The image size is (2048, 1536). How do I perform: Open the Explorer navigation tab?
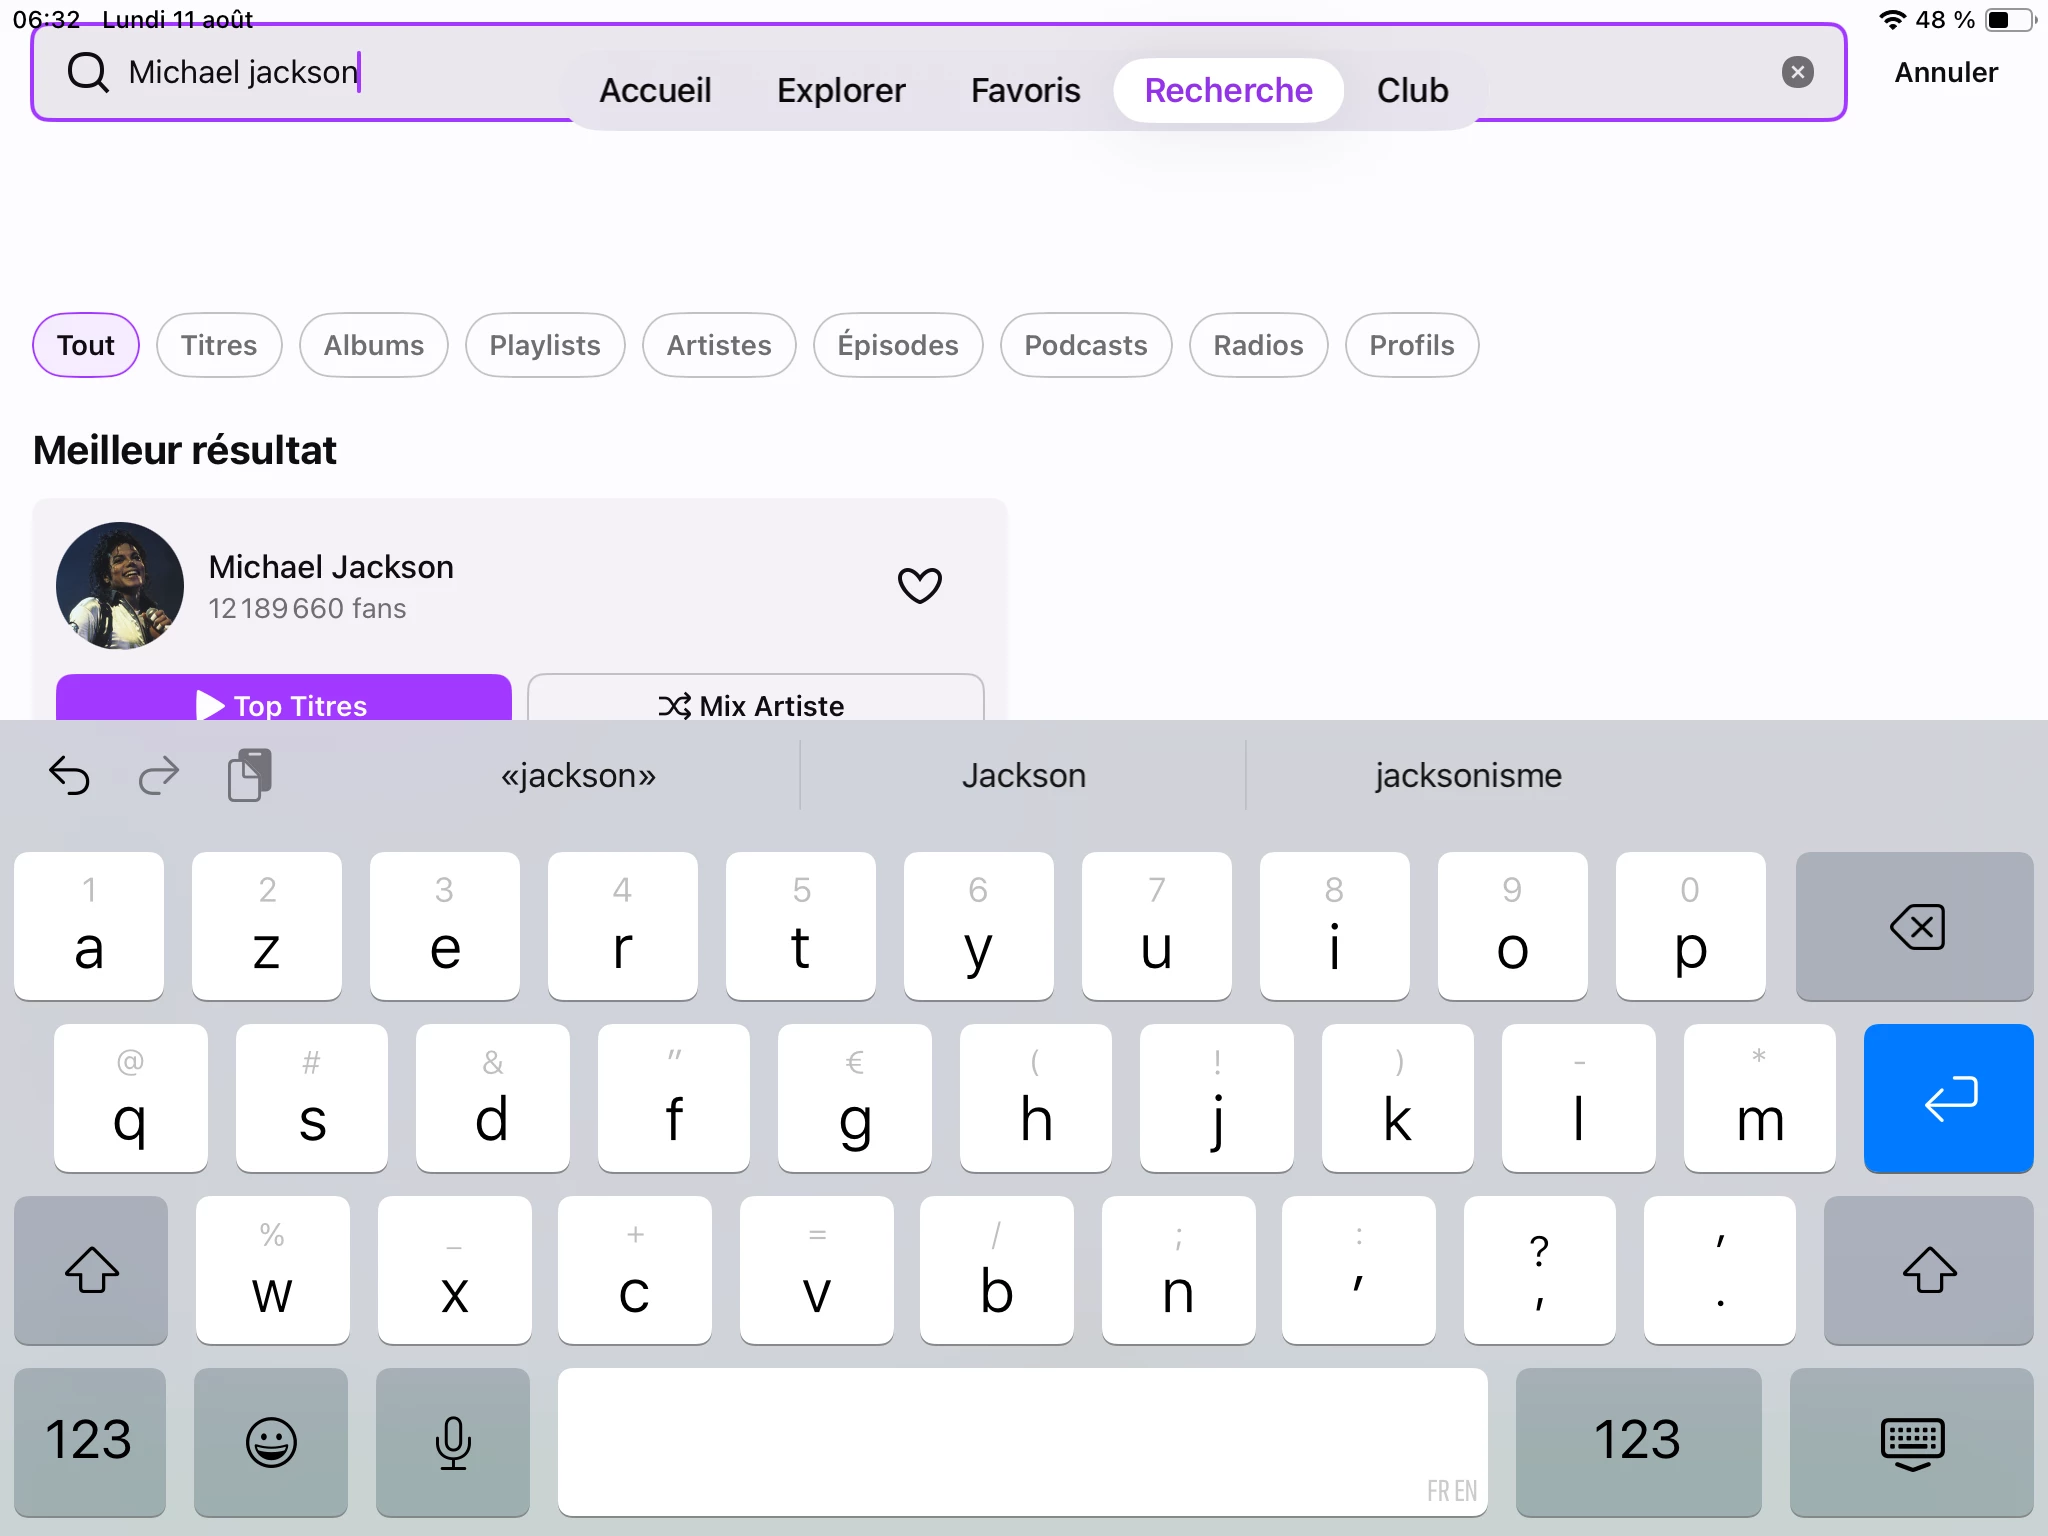pos(840,90)
